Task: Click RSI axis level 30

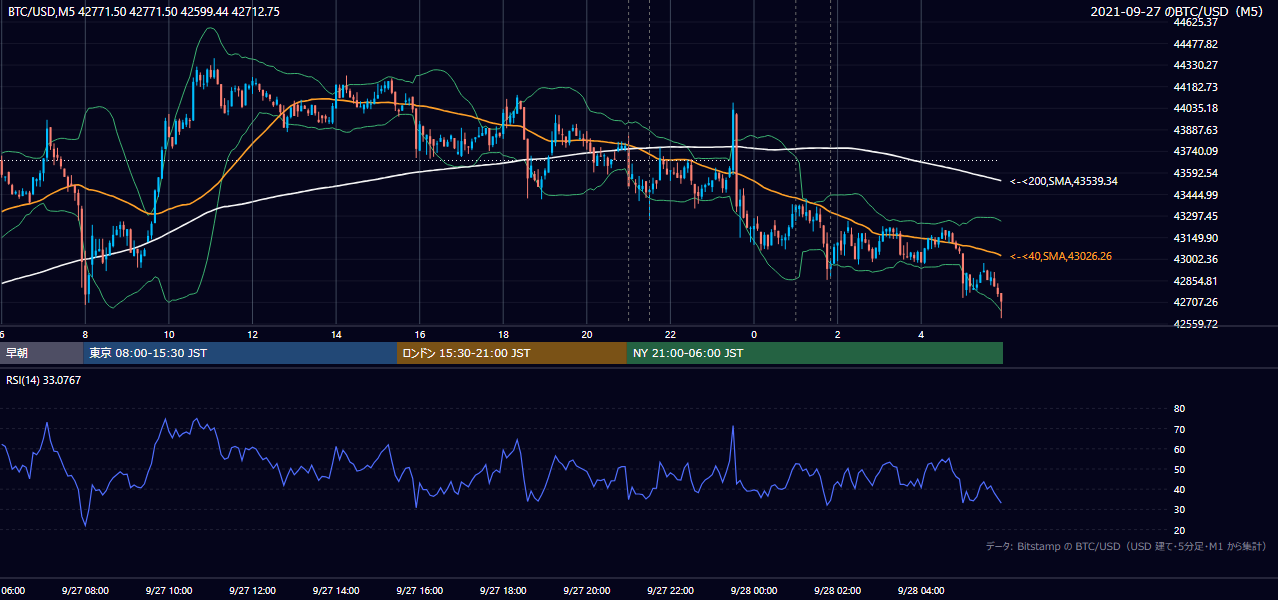Action: point(1180,510)
